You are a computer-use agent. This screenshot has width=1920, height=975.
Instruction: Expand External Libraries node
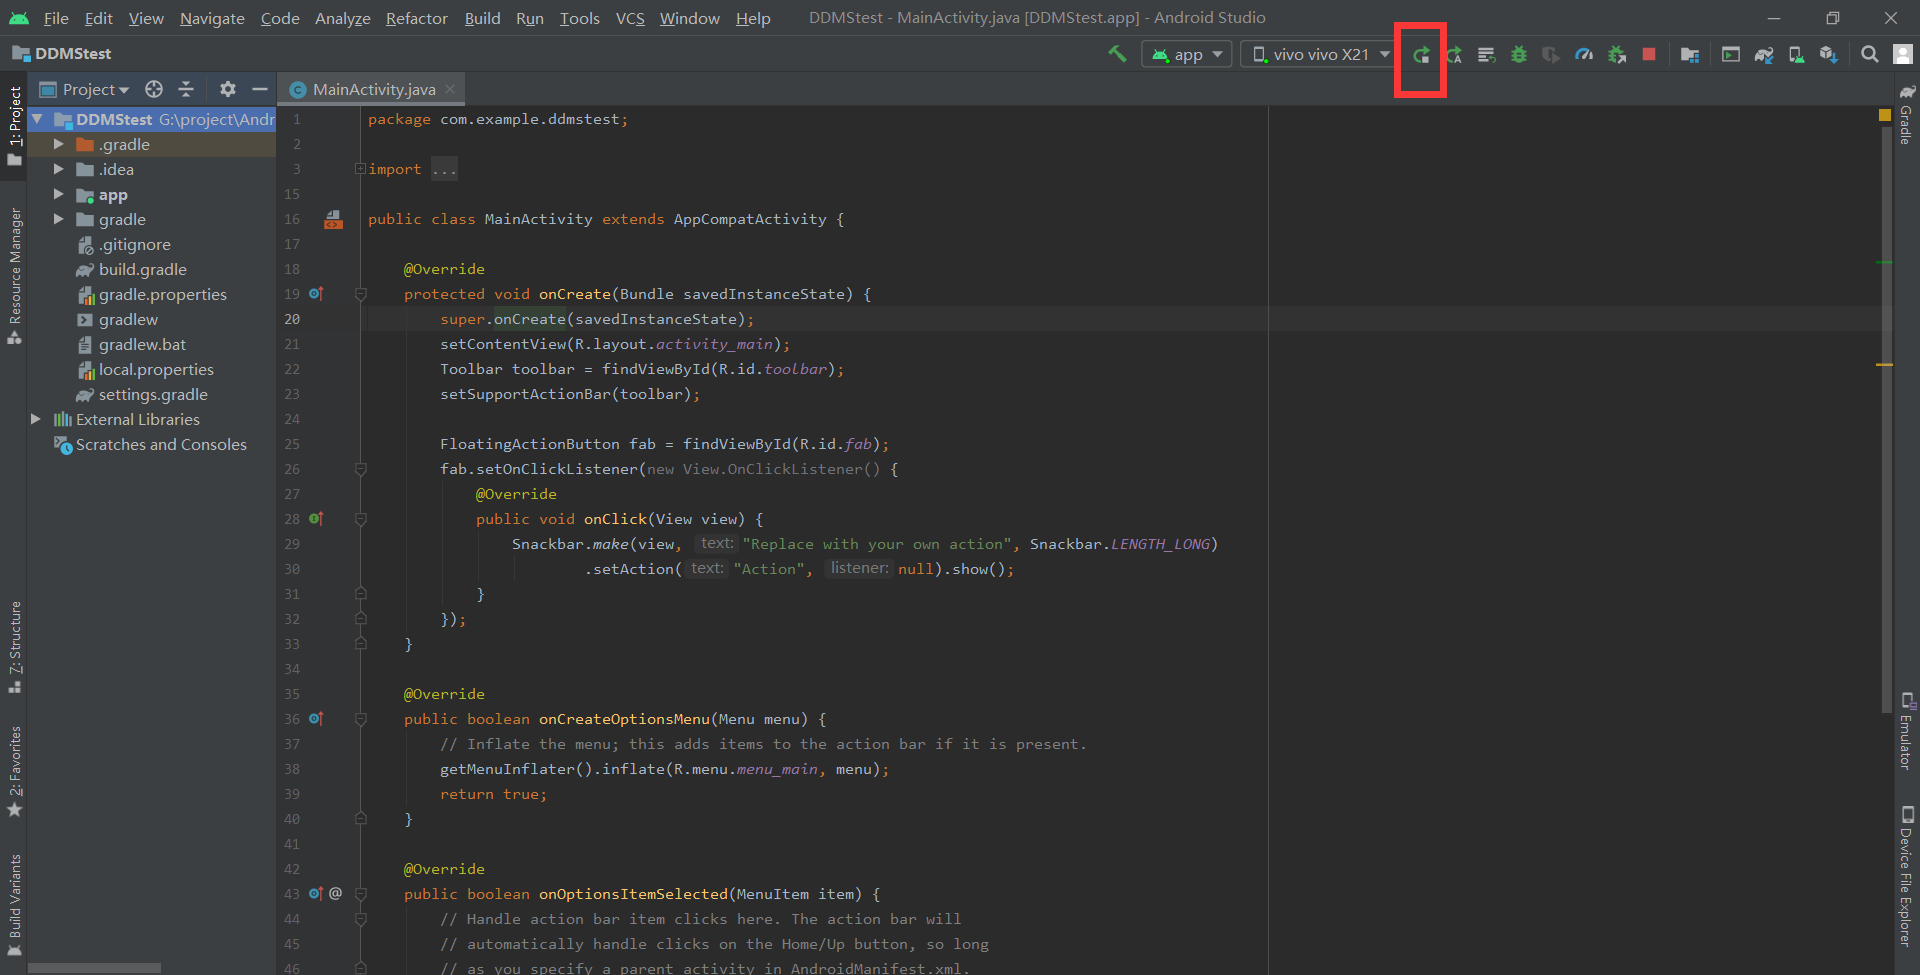(36, 419)
